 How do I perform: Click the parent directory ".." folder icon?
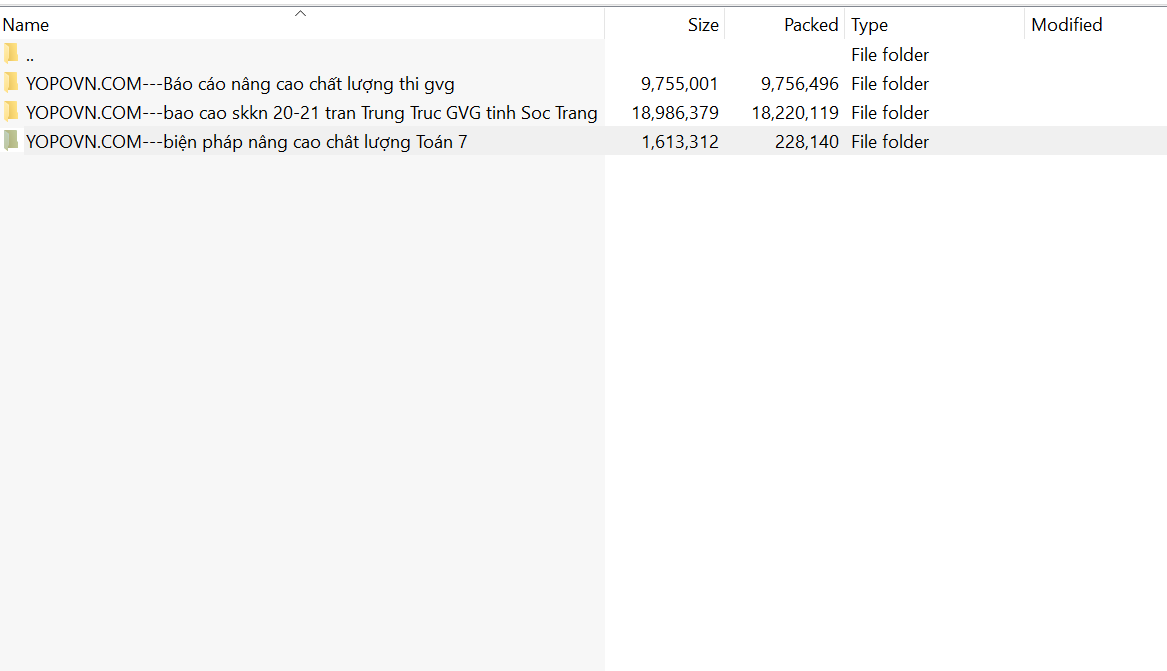11,54
